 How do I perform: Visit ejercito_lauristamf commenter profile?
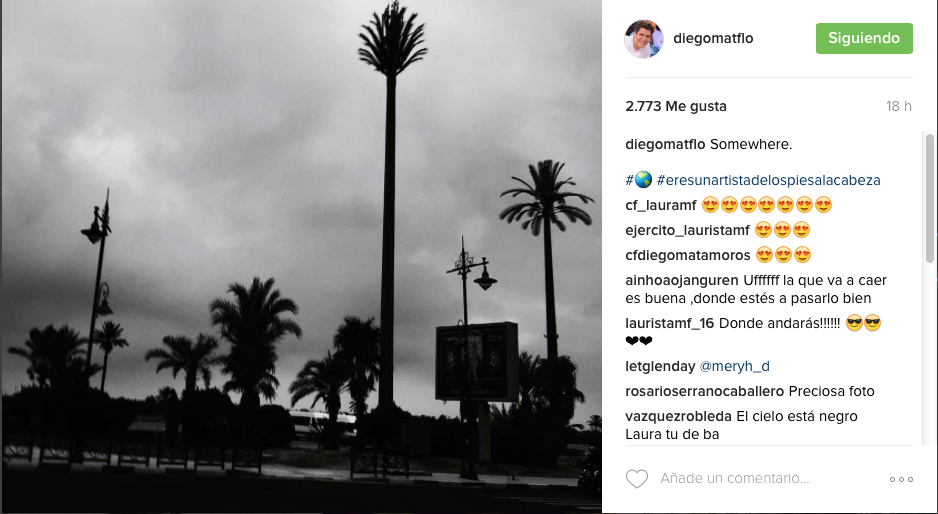[x=687, y=230]
